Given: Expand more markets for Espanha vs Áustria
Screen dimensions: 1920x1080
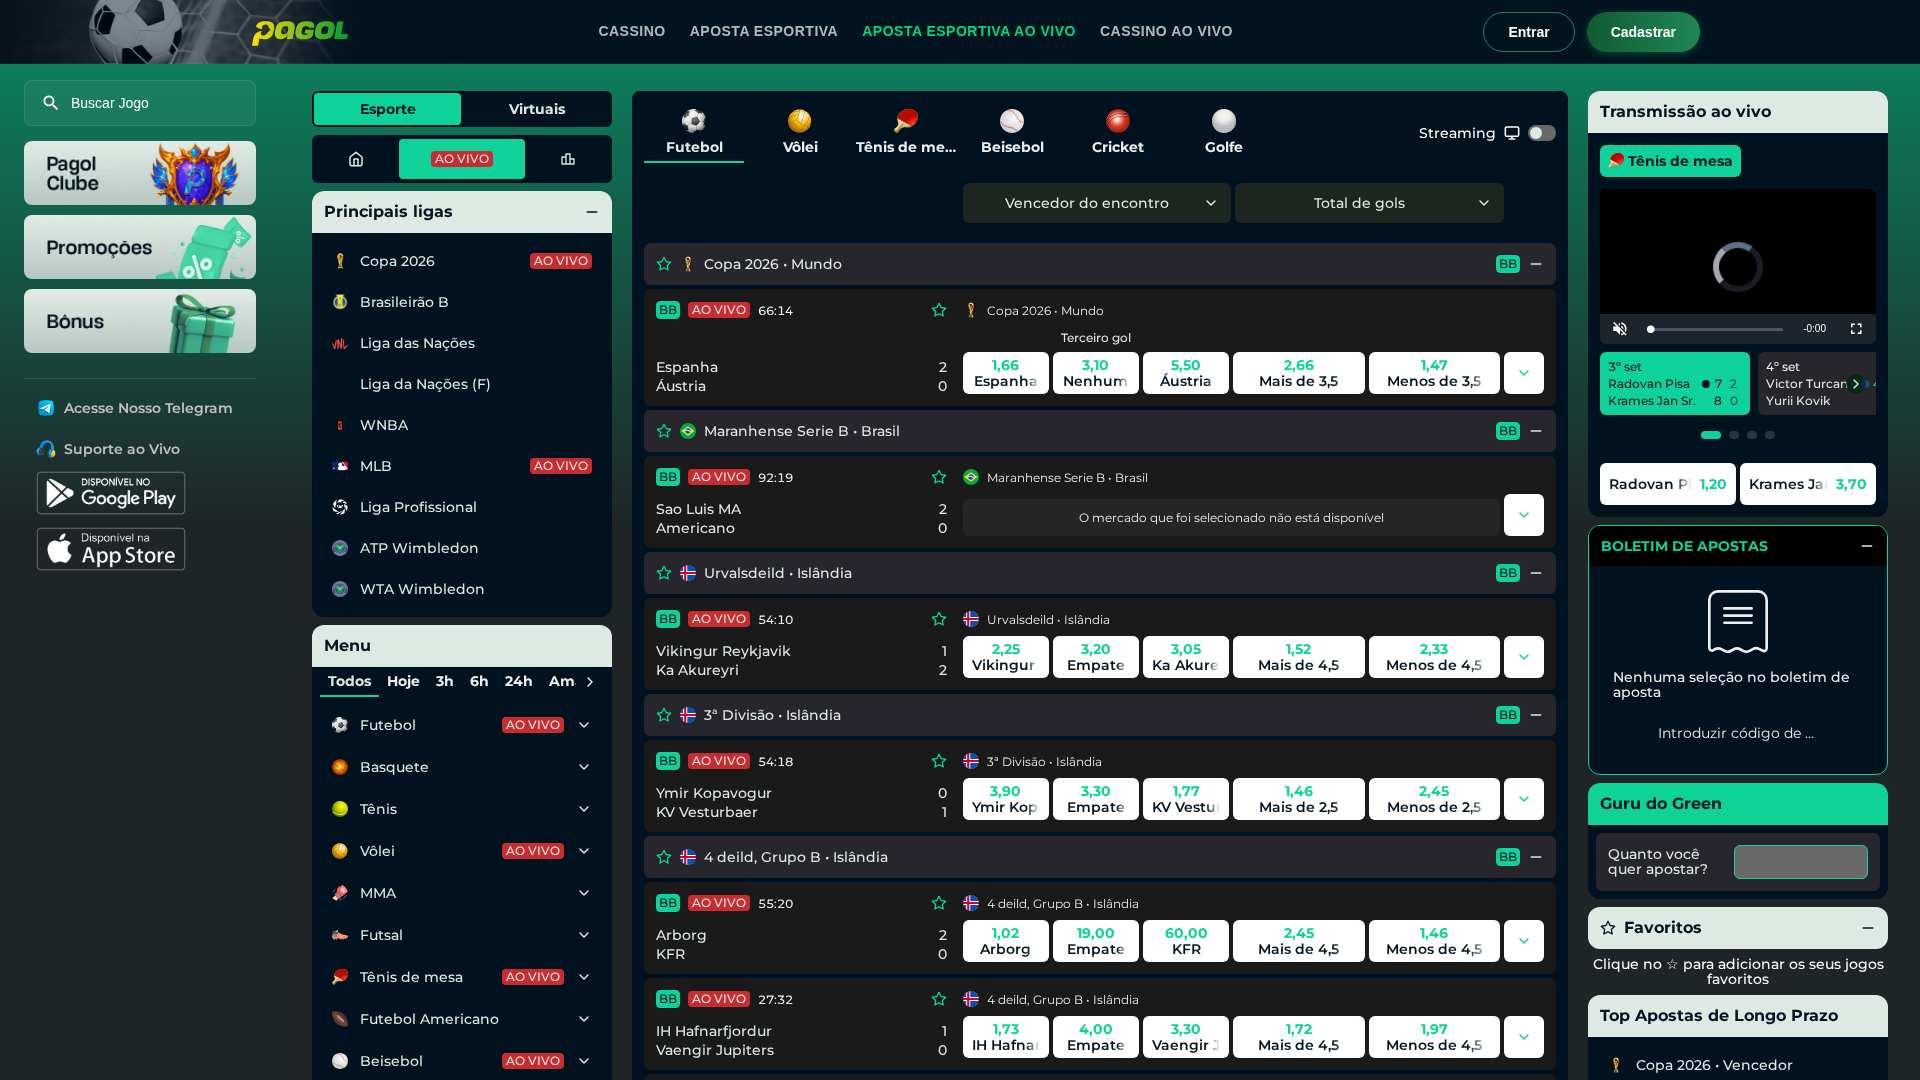Looking at the screenshot, I should coord(1524,373).
